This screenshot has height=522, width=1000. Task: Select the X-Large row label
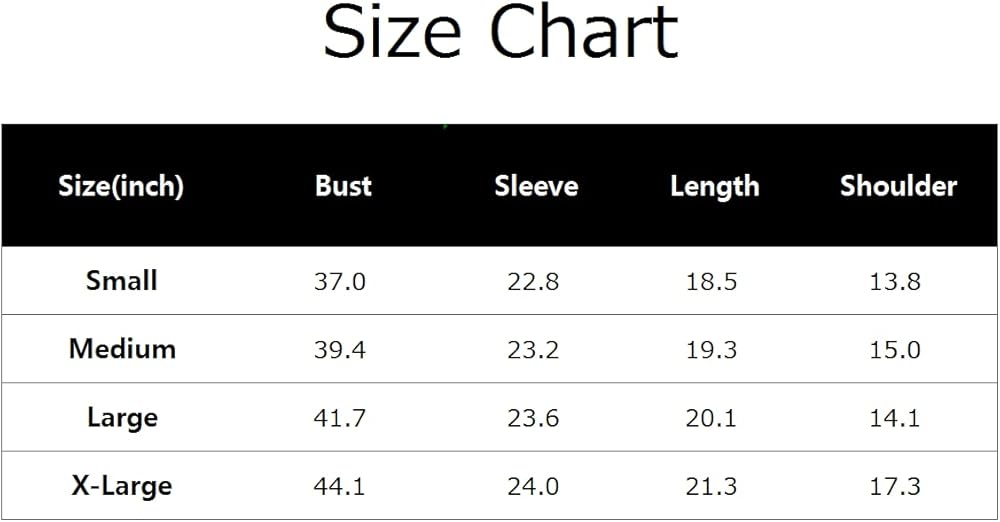click(122, 486)
